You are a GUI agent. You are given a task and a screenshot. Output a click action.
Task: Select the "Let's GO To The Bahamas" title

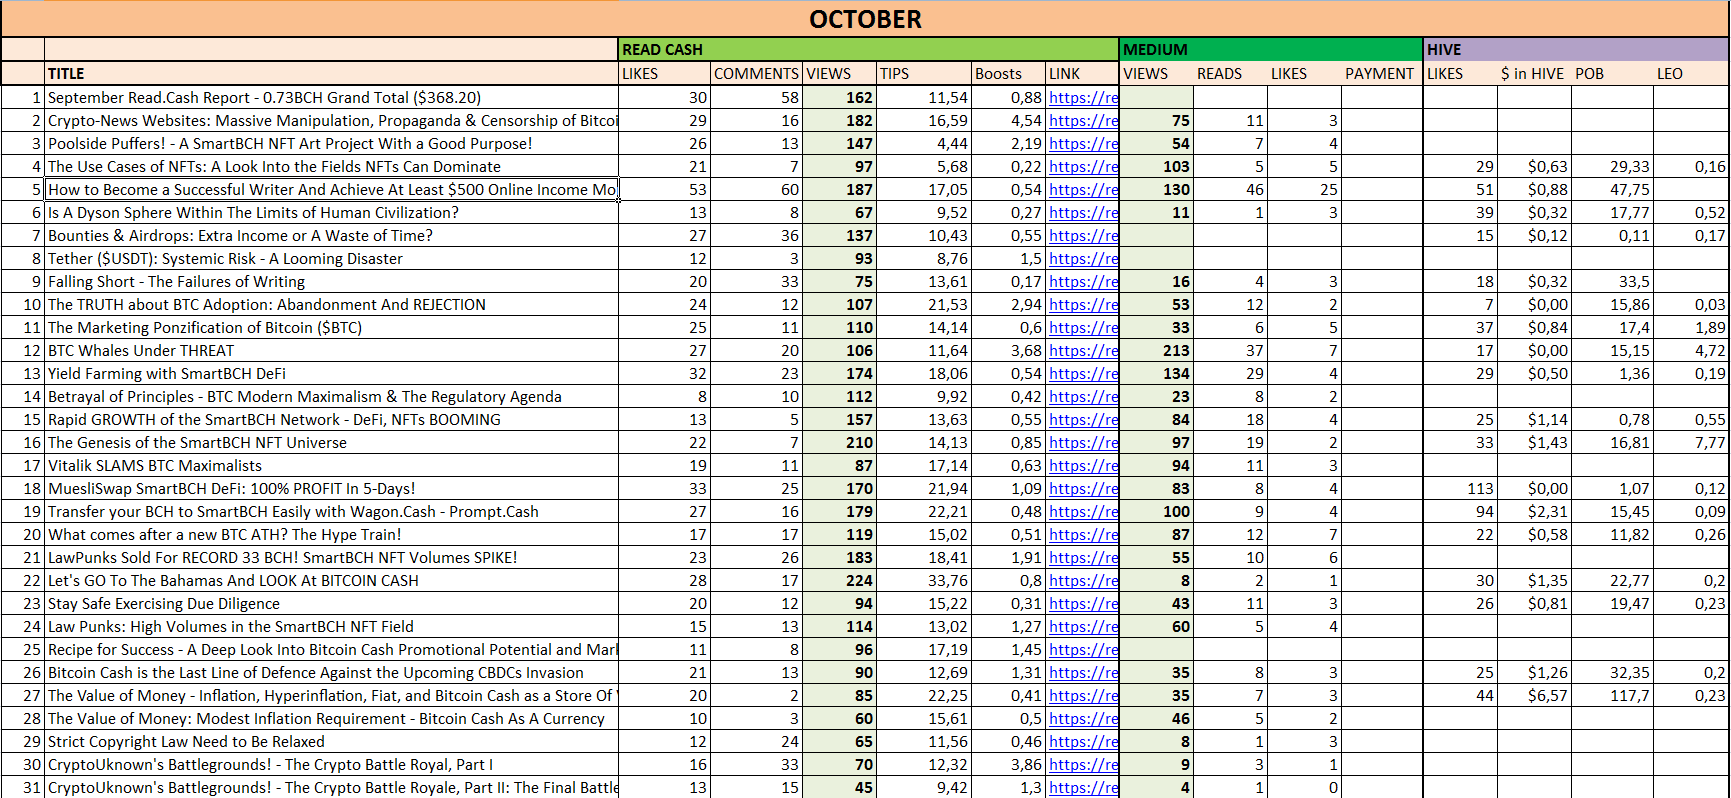[331, 581]
